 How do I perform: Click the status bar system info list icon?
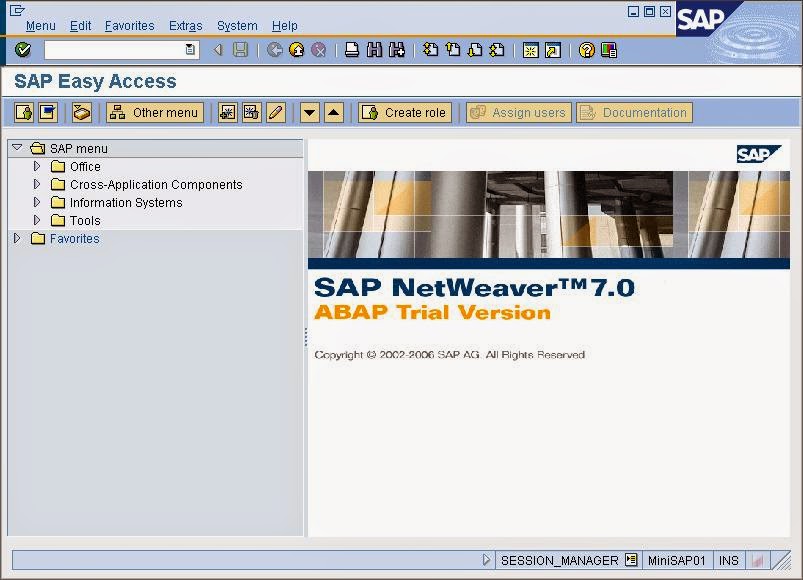tap(631, 560)
